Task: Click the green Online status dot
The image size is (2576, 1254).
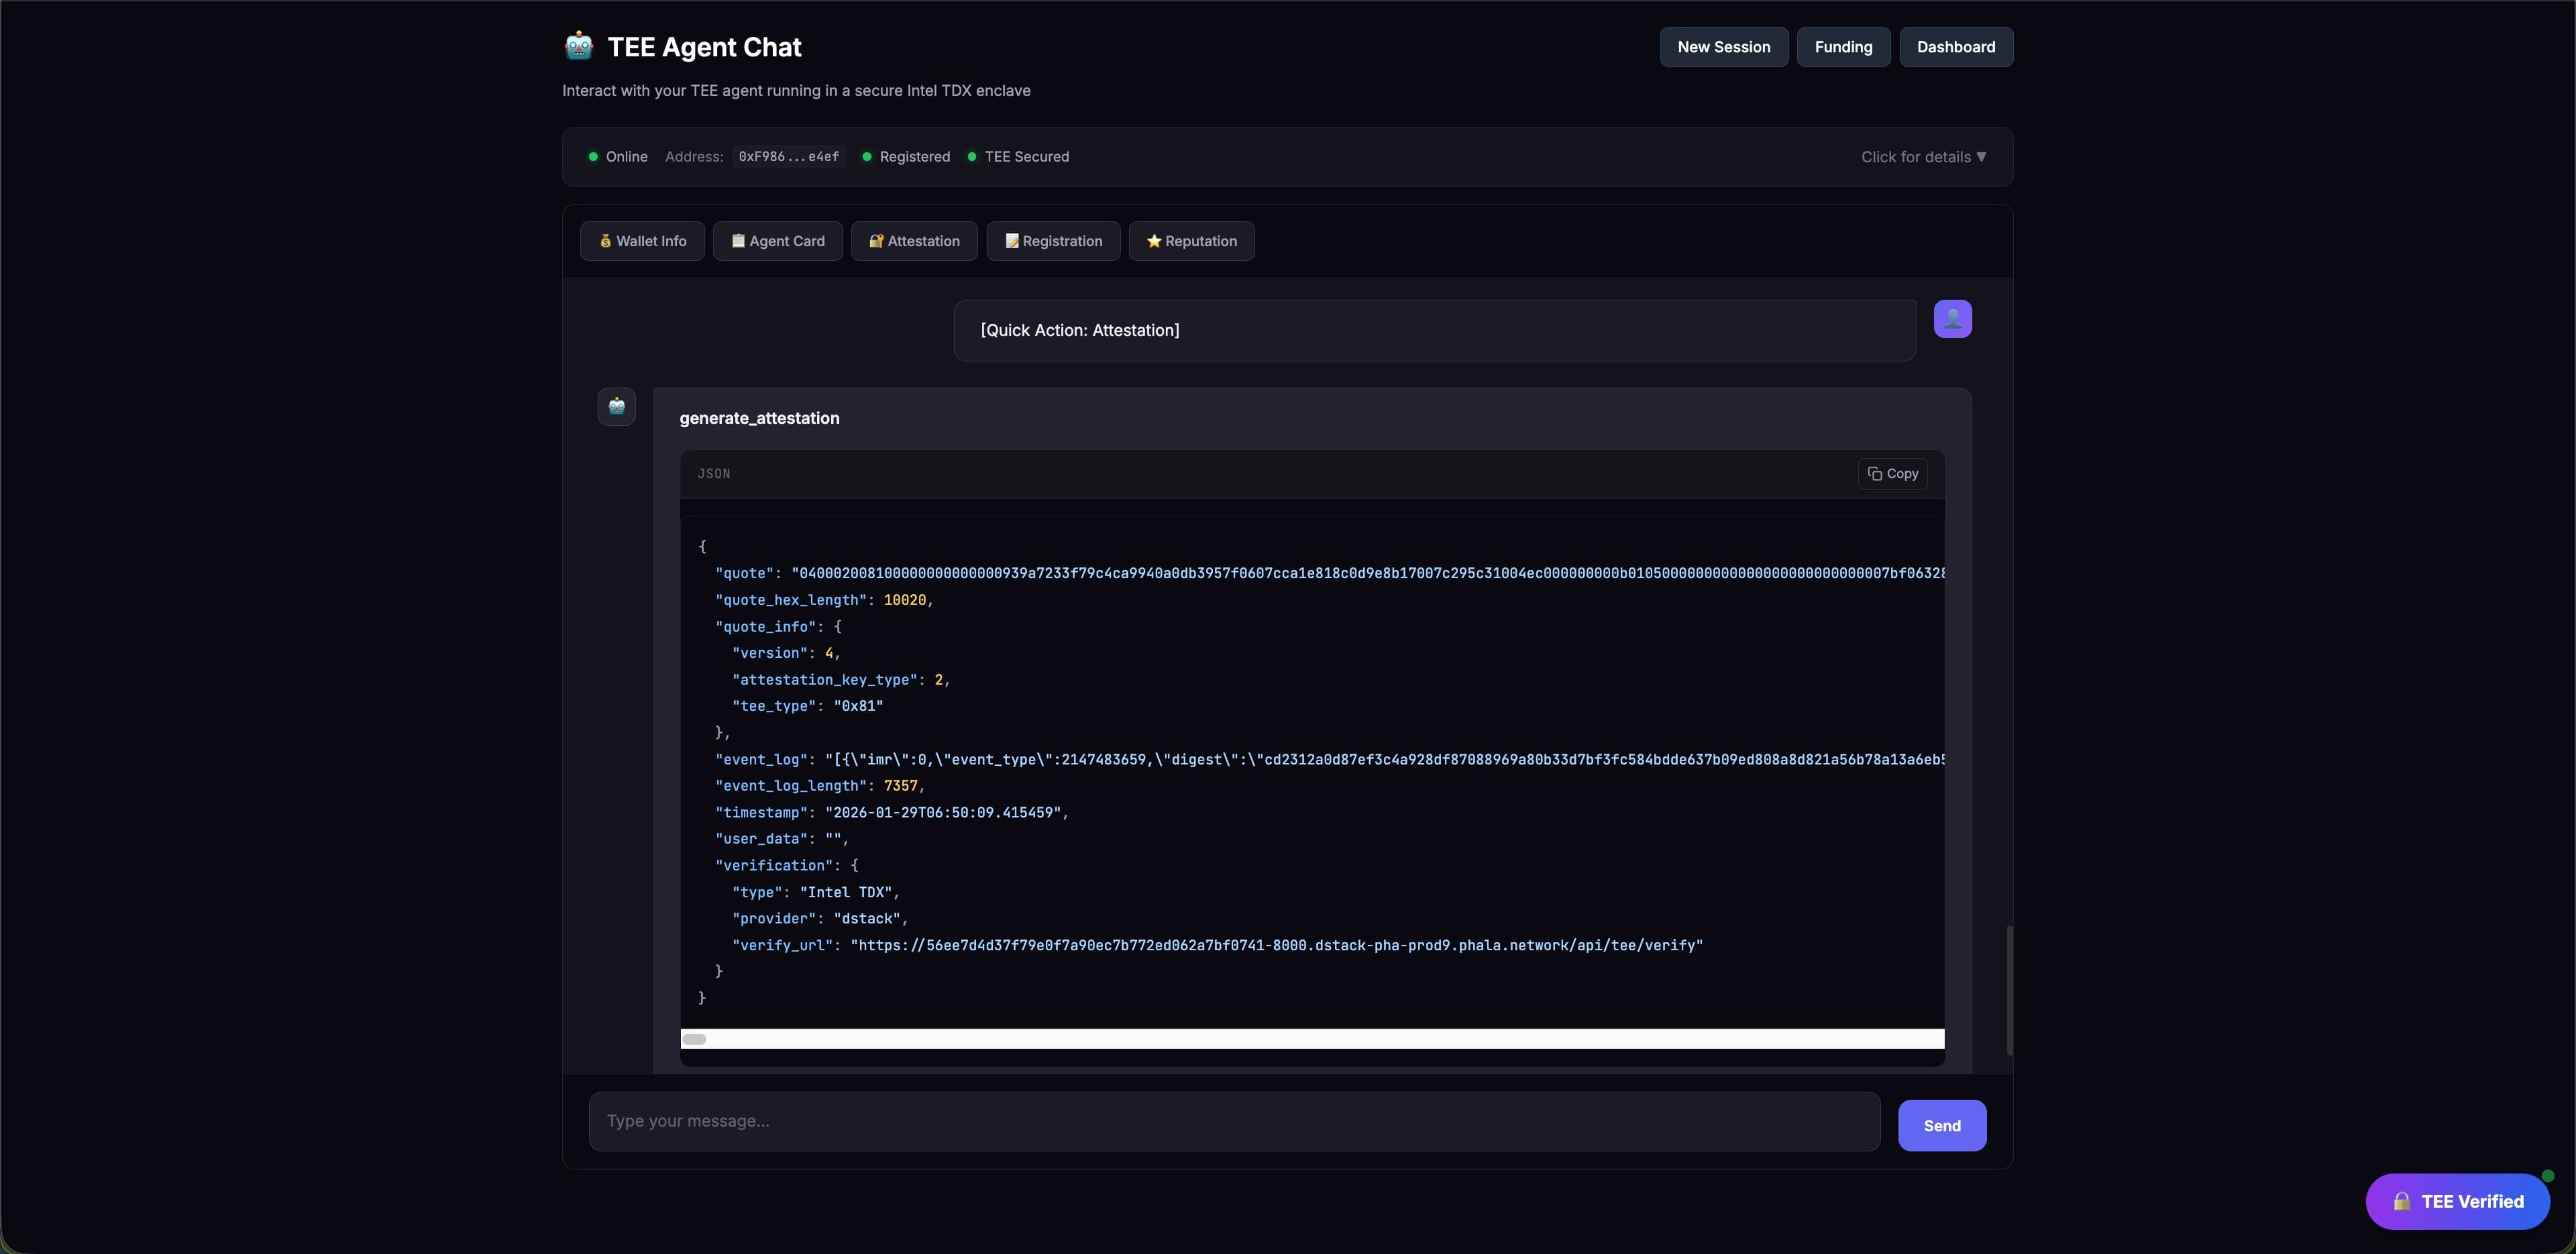Action: [593, 157]
